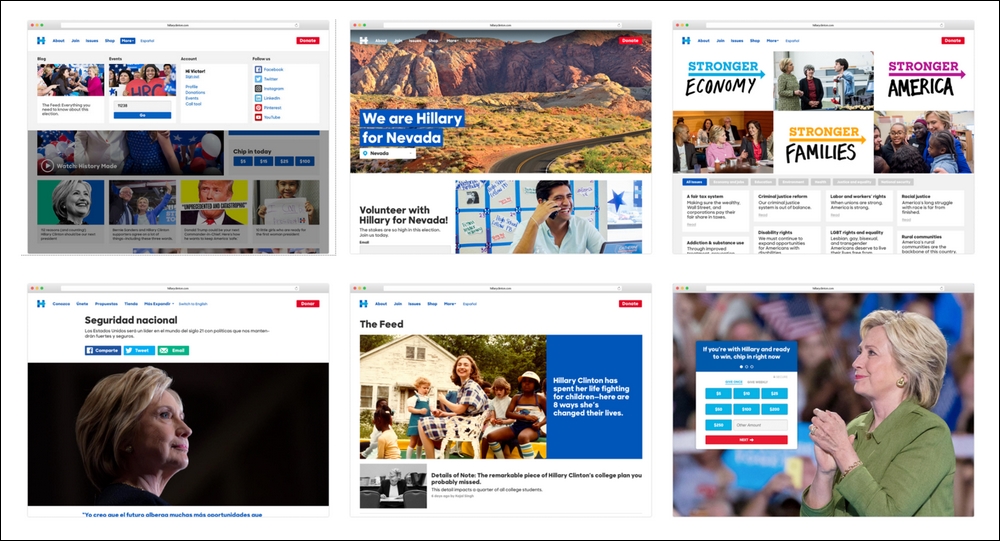Open Join in The Feed window nav
This screenshot has height=541, width=1000.
pyautogui.click(x=398, y=304)
